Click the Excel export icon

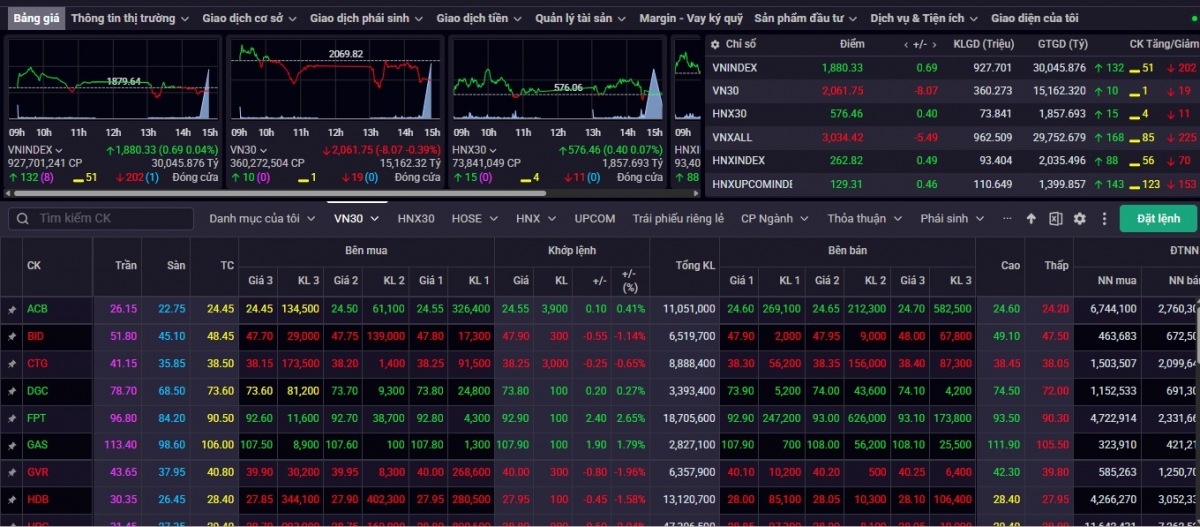(1055, 219)
